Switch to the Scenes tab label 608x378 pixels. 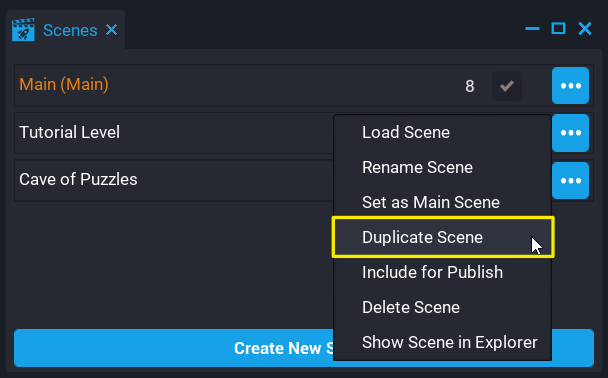[70, 30]
